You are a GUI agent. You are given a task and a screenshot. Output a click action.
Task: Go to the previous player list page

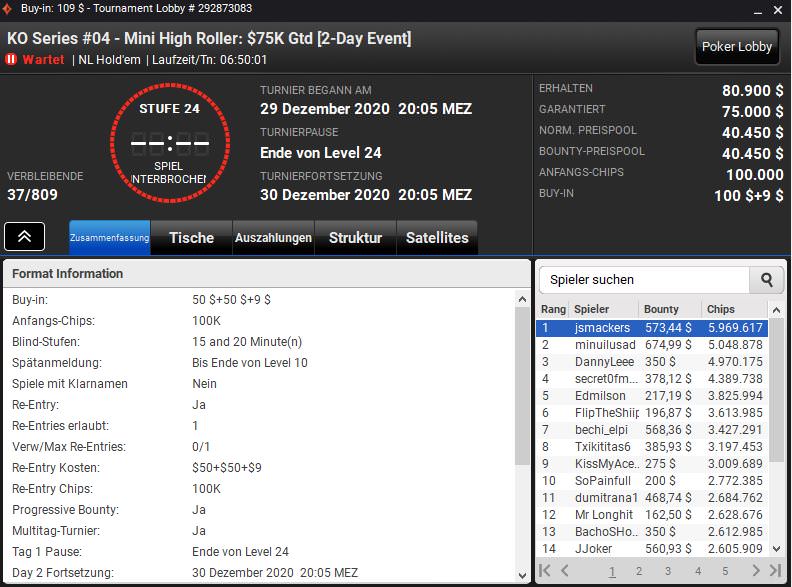(x=565, y=571)
